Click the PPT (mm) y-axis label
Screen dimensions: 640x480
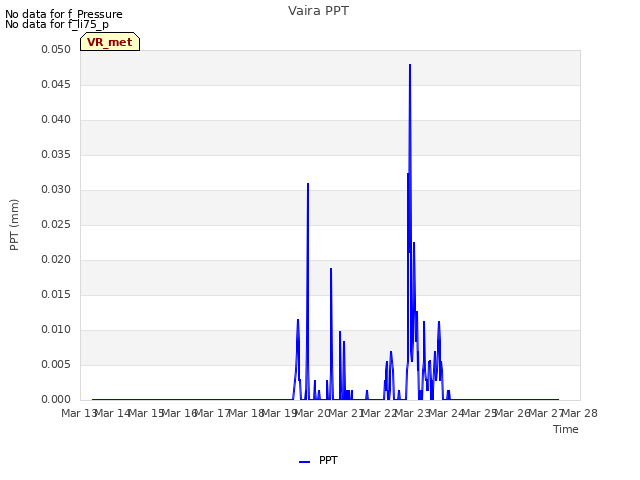(14, 225)
